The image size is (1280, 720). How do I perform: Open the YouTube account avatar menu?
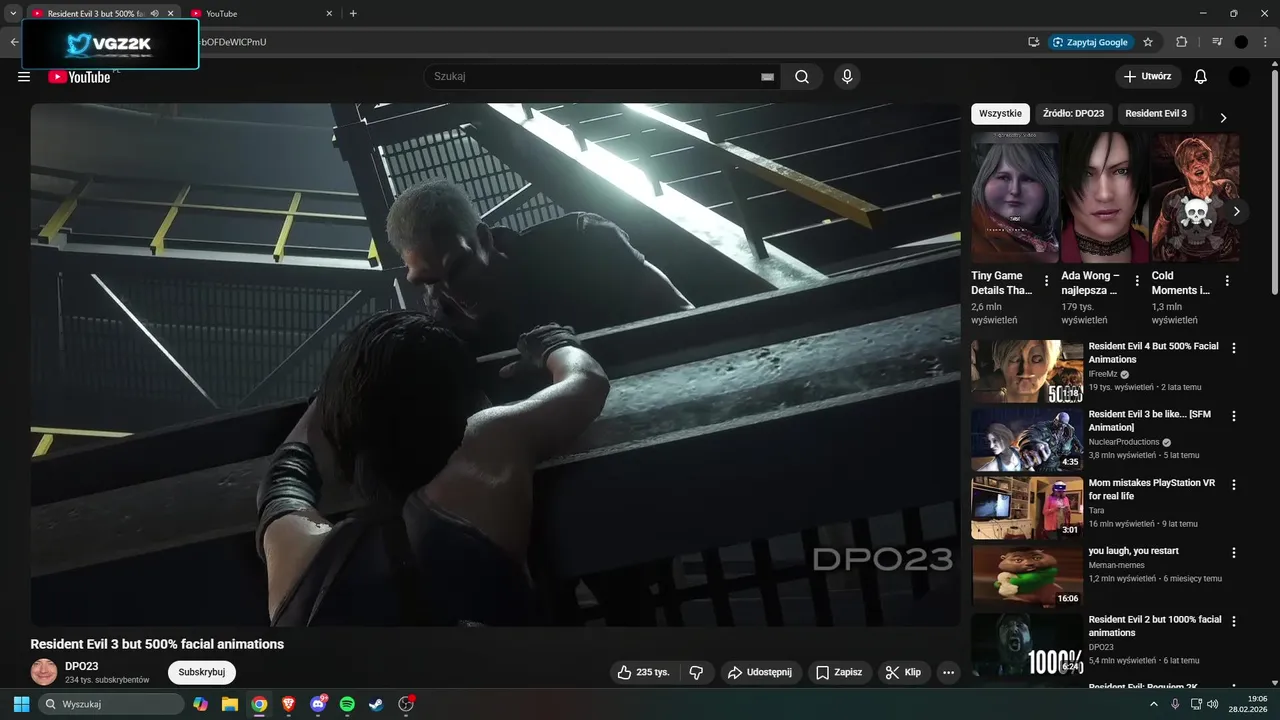pyautogui.click(x=1239, y=77)
